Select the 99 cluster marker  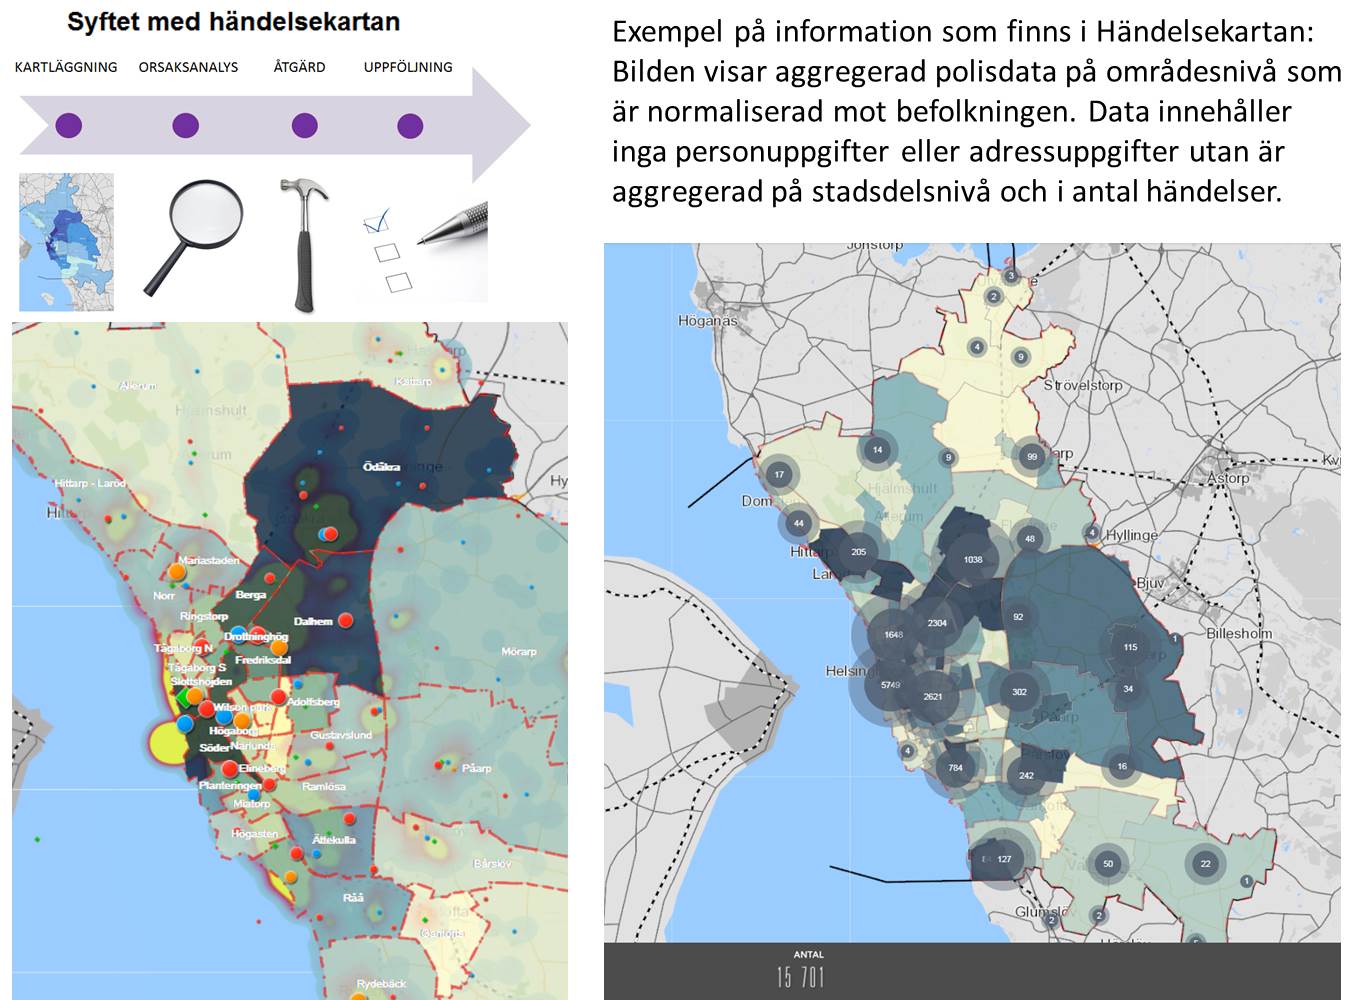pyautogui.click(x=1032, y=457)
